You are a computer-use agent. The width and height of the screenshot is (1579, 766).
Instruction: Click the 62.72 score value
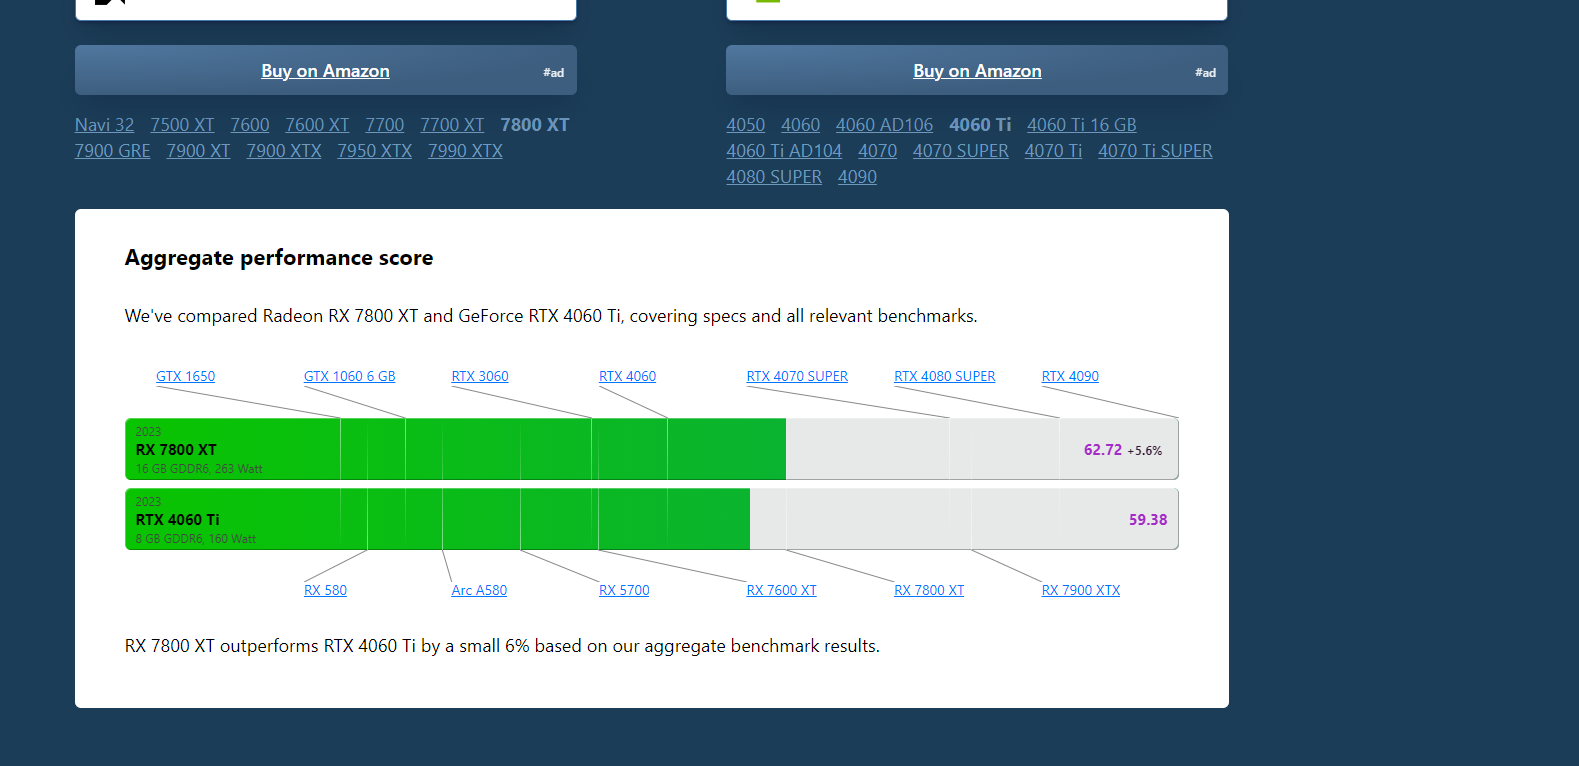1103,450
